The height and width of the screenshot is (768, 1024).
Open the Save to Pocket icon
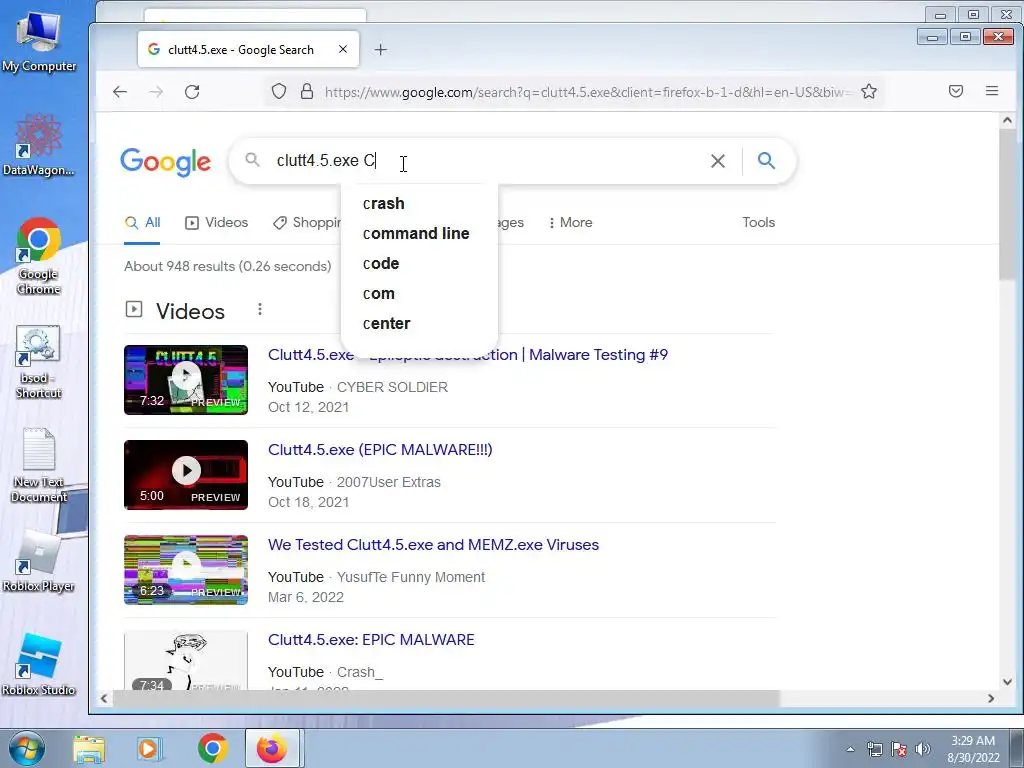(x=955, y=91)
